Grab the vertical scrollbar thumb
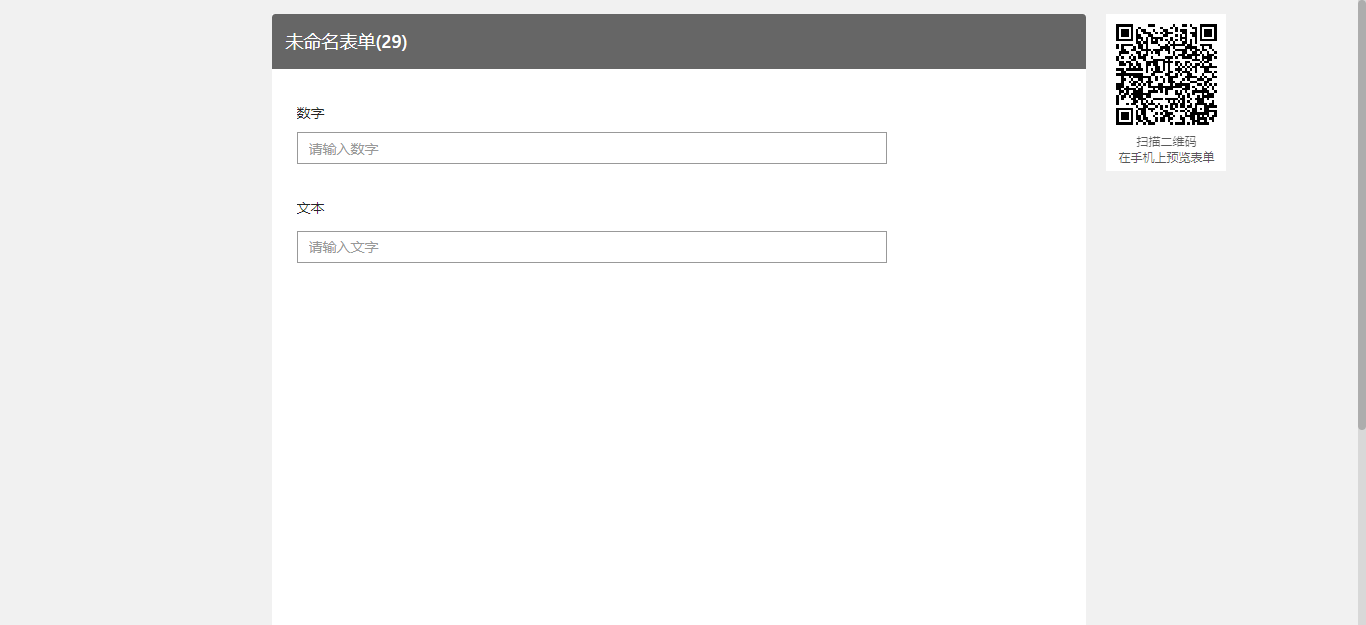Image resolution: width=1366 pixels, height=625 pixels. pos(1361,215)
